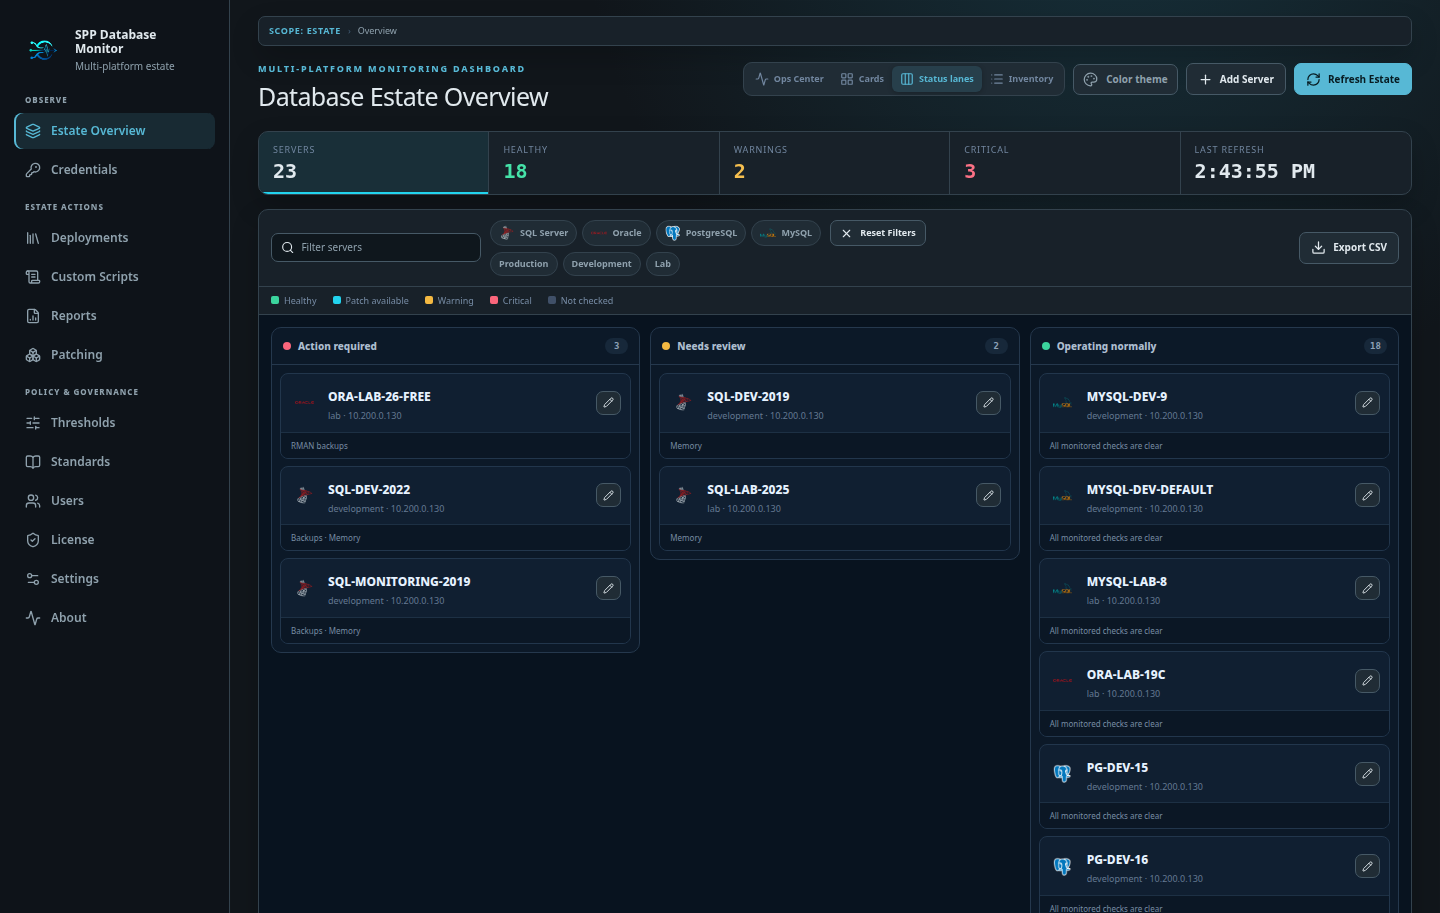Click the Last Refresh time tile
1440x913 pixels.
tap(1296, 163)
